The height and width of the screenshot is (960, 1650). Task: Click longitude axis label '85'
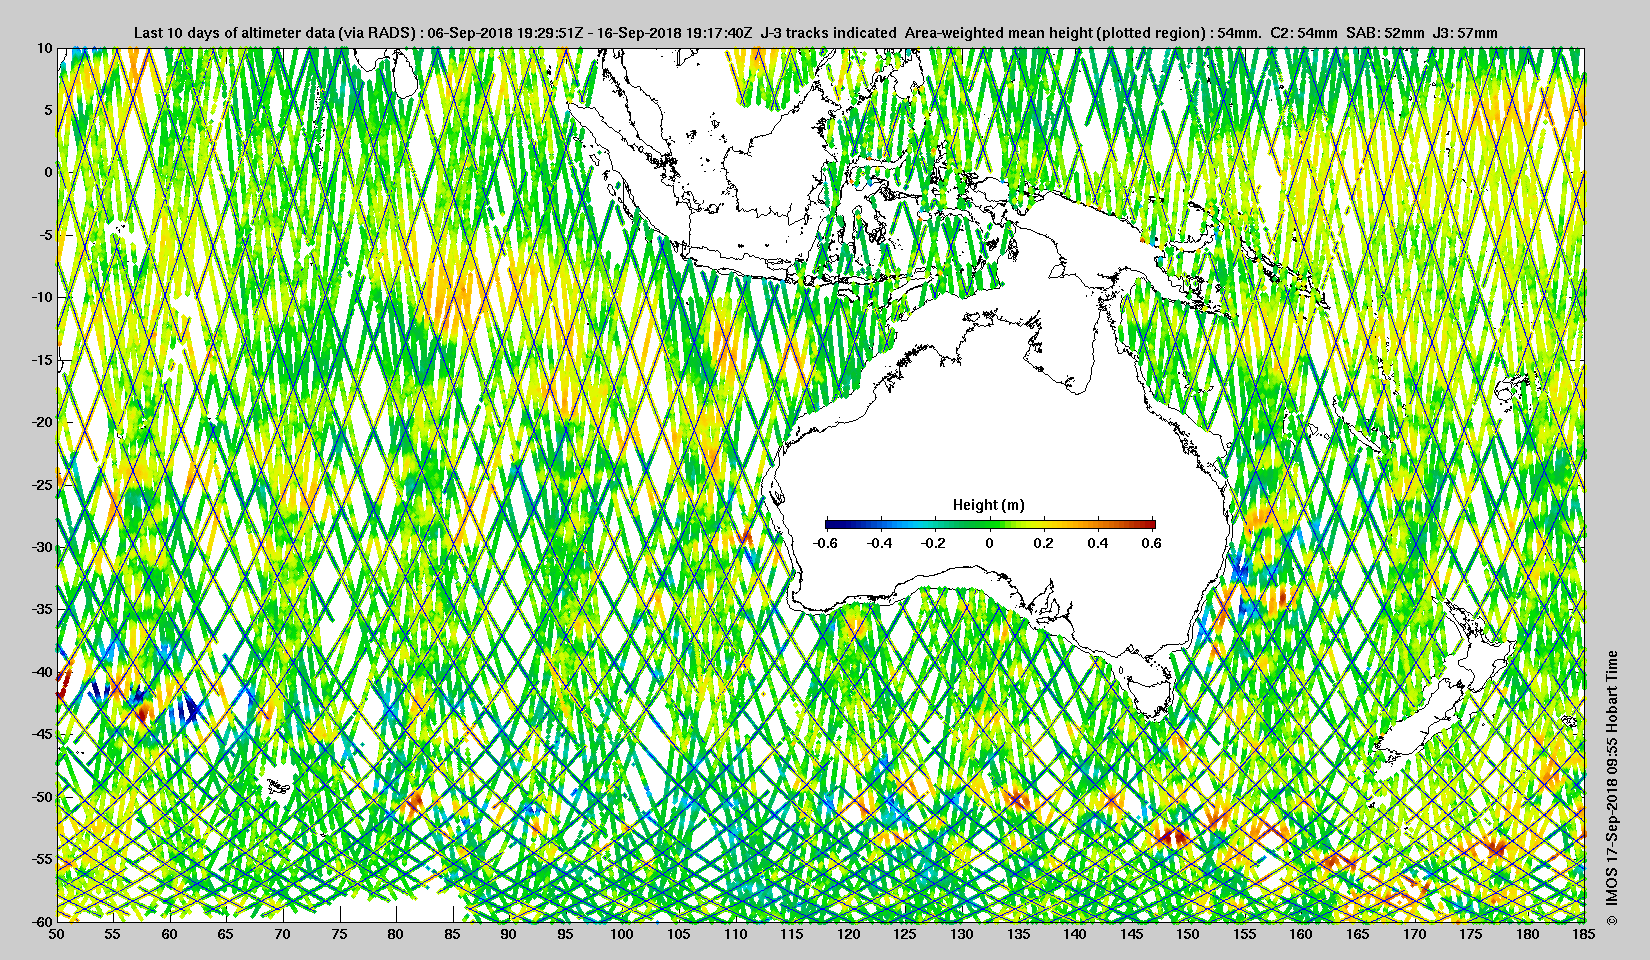(x=453, y=934)
